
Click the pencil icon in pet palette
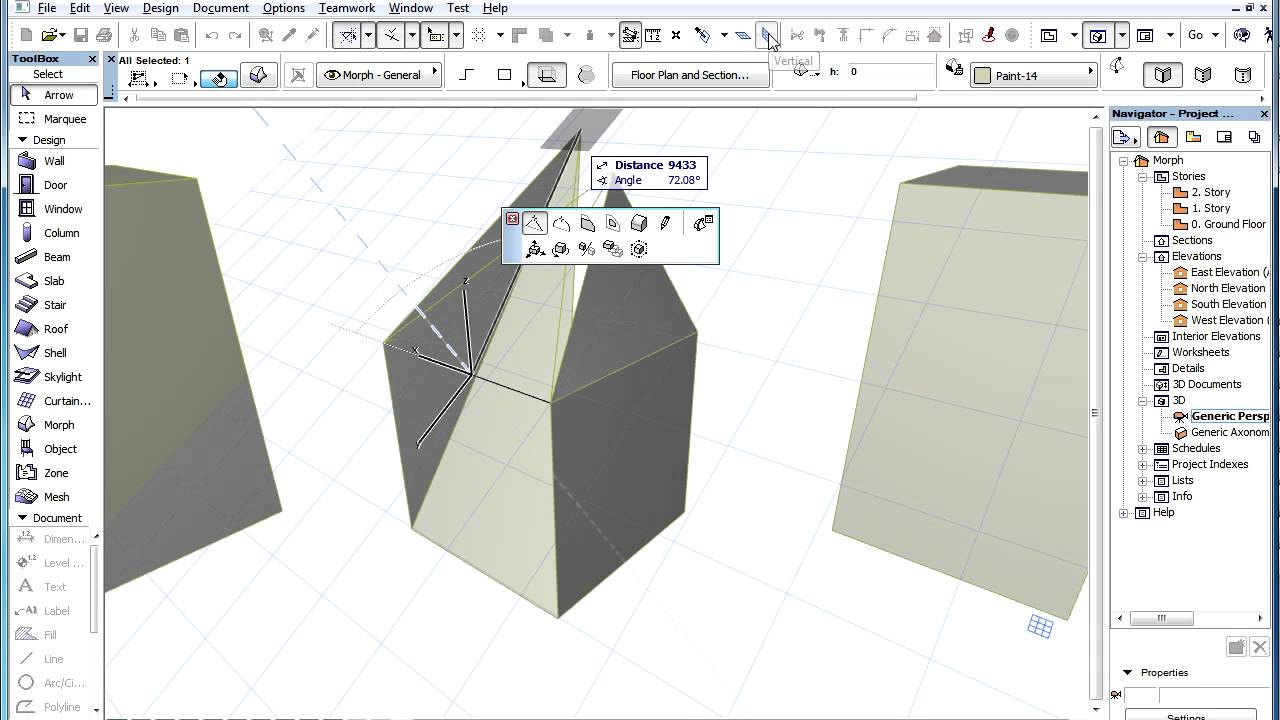tap(665, 223)
